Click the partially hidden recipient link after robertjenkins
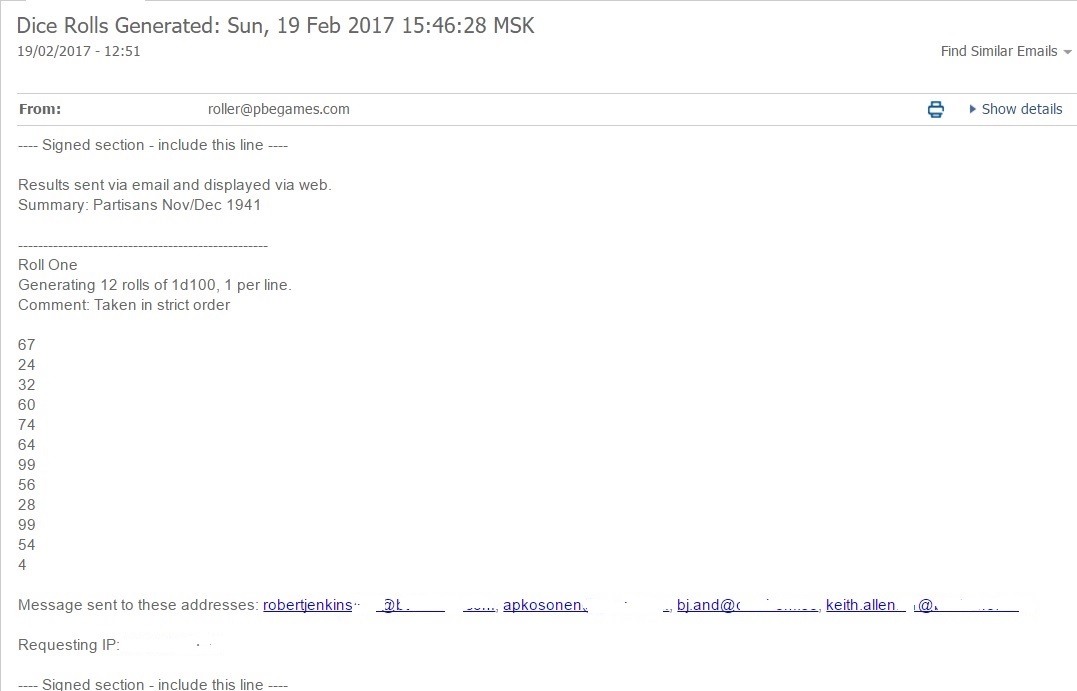Image resolution: width=1077 pixels, height=691 pixels. 410,605
